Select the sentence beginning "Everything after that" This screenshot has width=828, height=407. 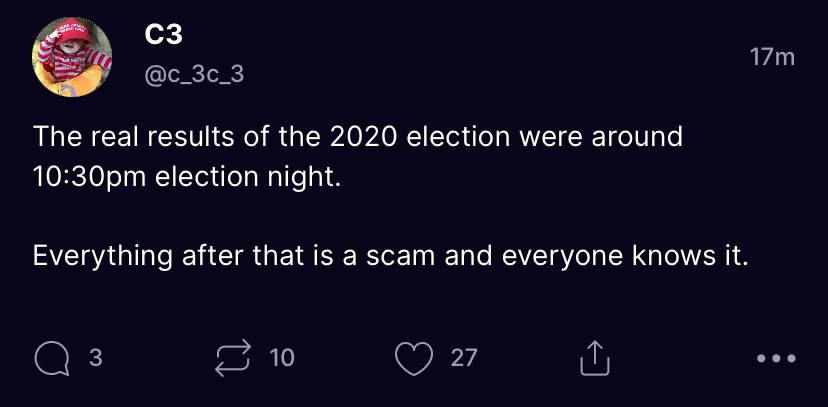[x=390, y=256]
